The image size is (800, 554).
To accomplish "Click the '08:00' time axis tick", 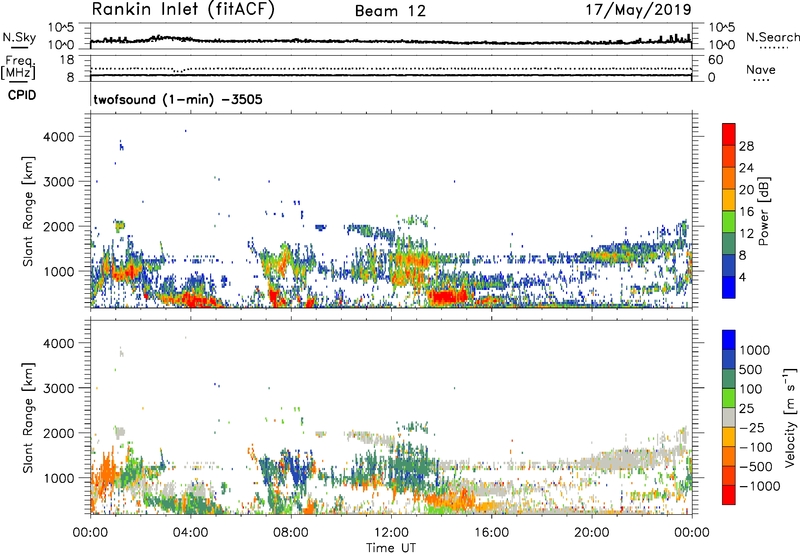I will coord(291,533).
